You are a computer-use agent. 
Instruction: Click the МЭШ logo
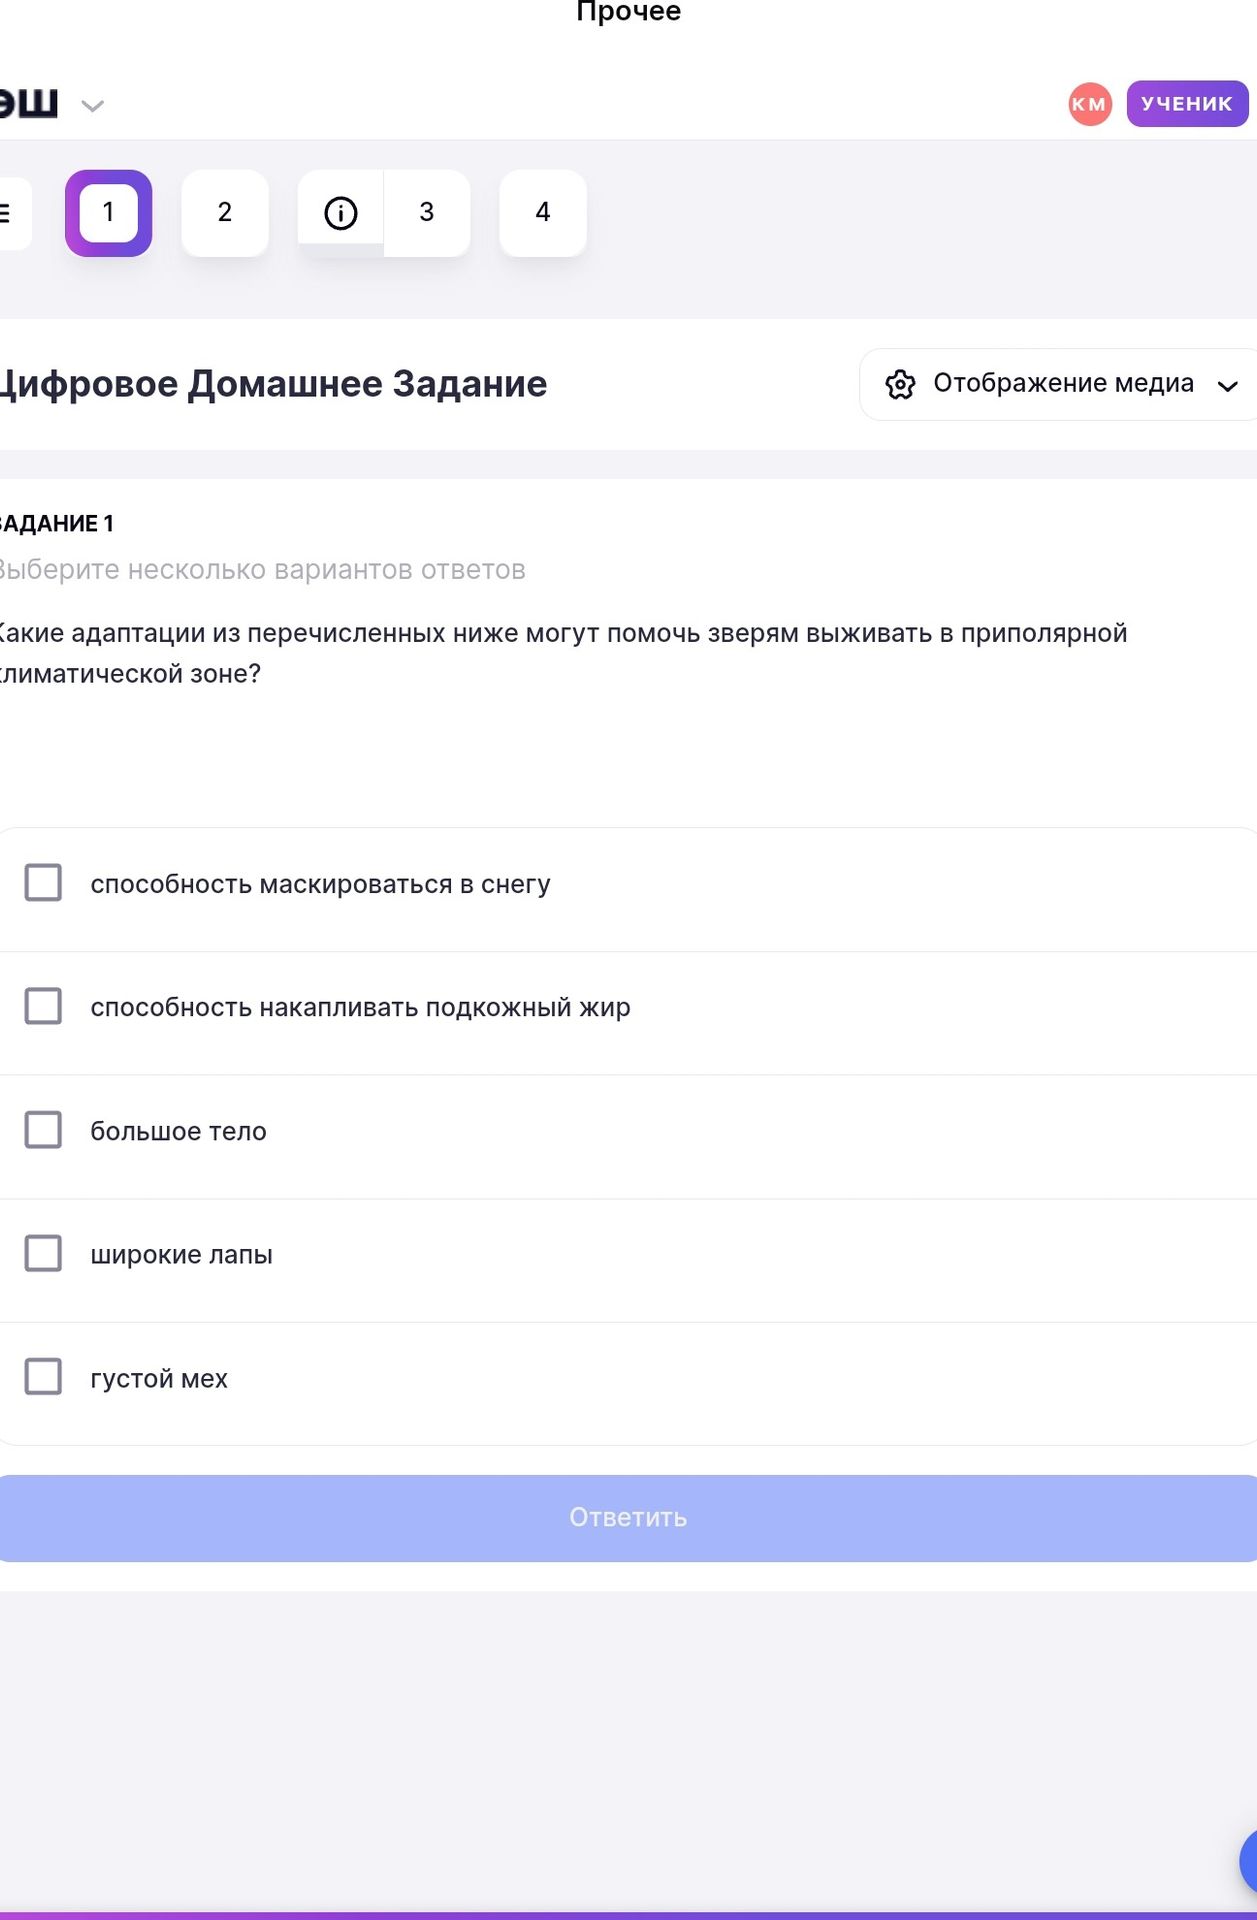coord(29,104)
